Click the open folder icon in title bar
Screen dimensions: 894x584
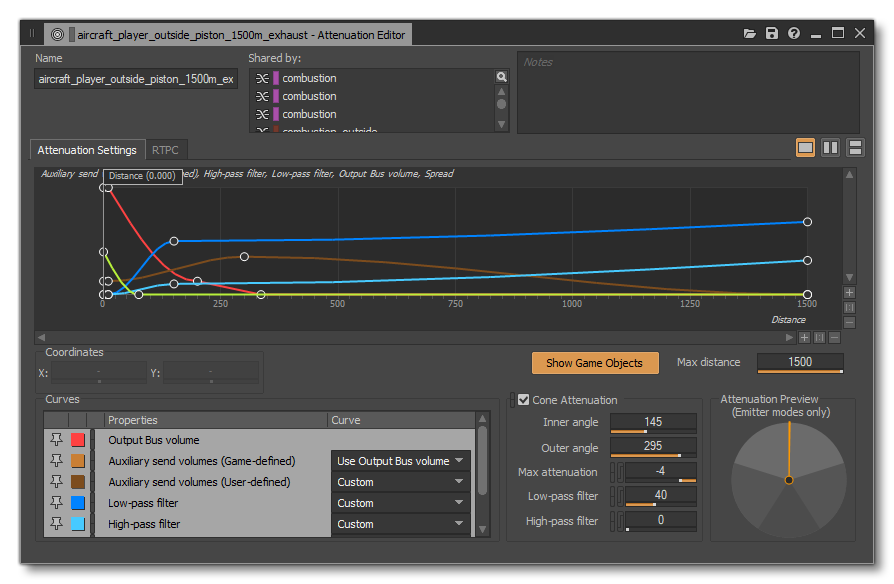pyautogui.click(x=750, y=33)
